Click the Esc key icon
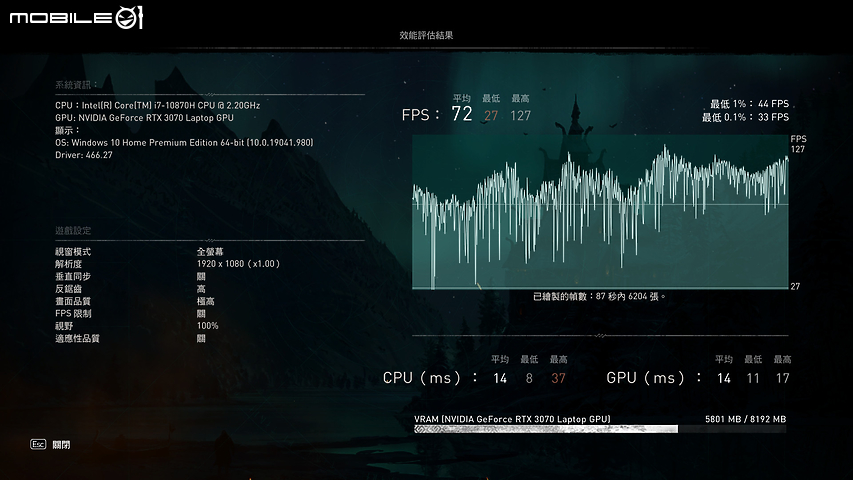Screen dimensions: 853x480 [38, 445]
